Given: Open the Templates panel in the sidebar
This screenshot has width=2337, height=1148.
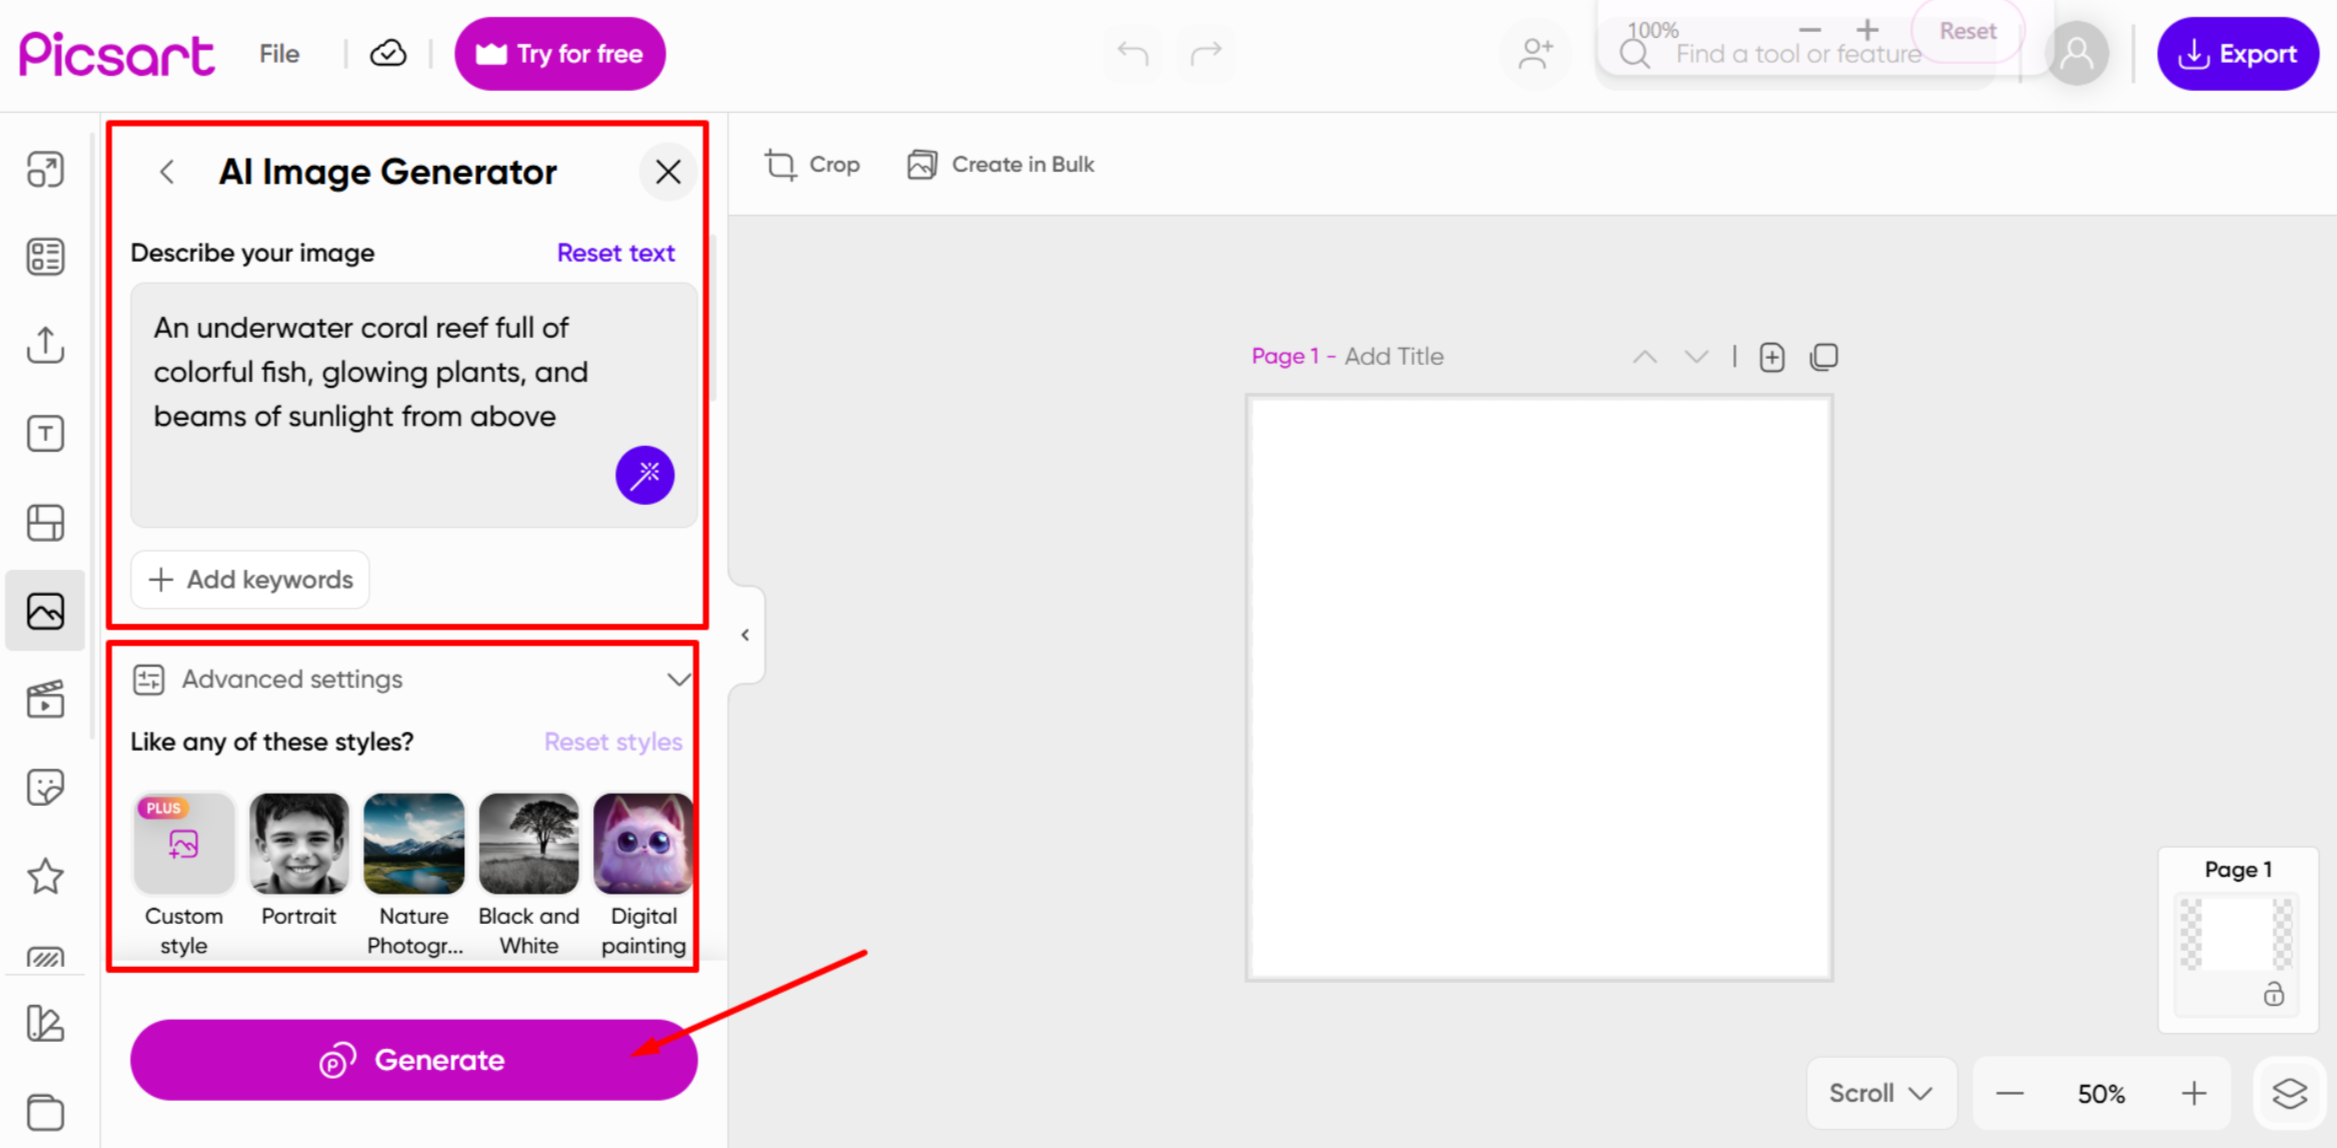Looking at the screenshot, I should point(45,256).
